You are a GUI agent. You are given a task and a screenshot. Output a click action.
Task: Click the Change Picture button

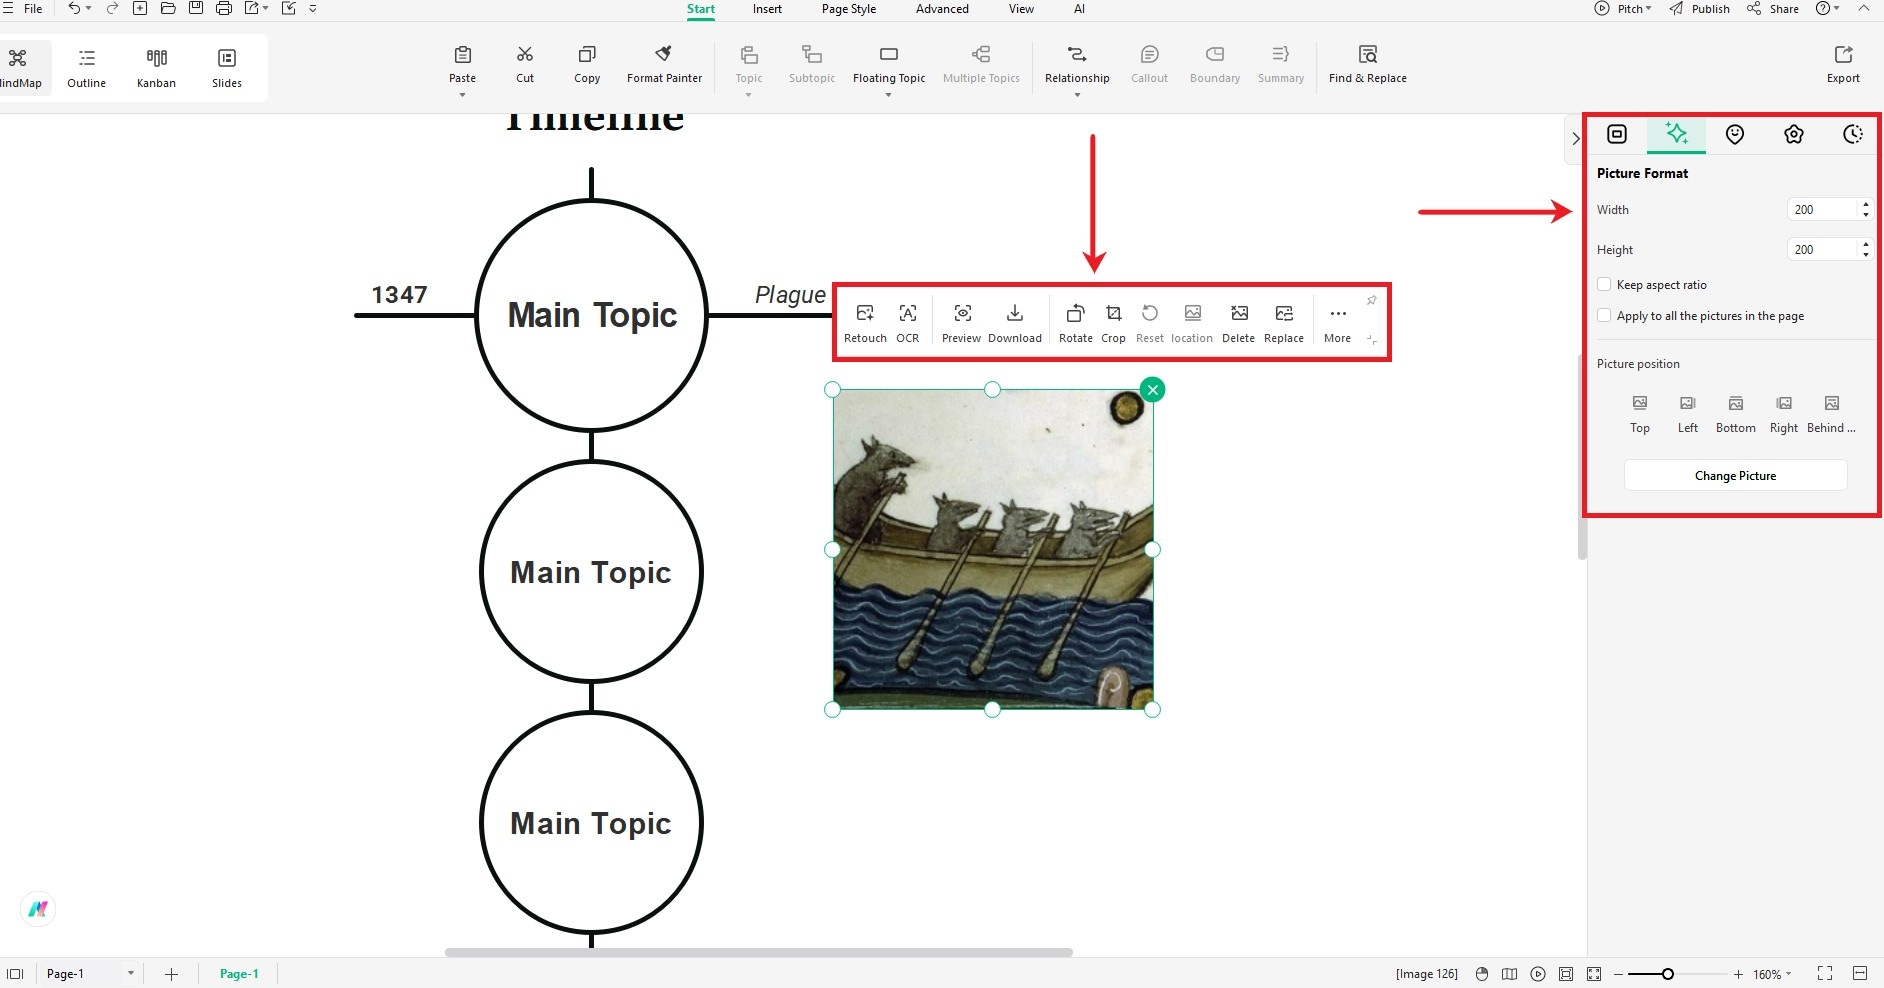click(x=1735, y=476)
